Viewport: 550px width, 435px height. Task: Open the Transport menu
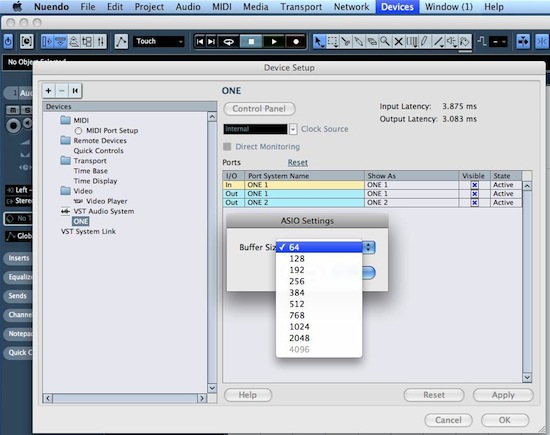click(x=301, y=7)
